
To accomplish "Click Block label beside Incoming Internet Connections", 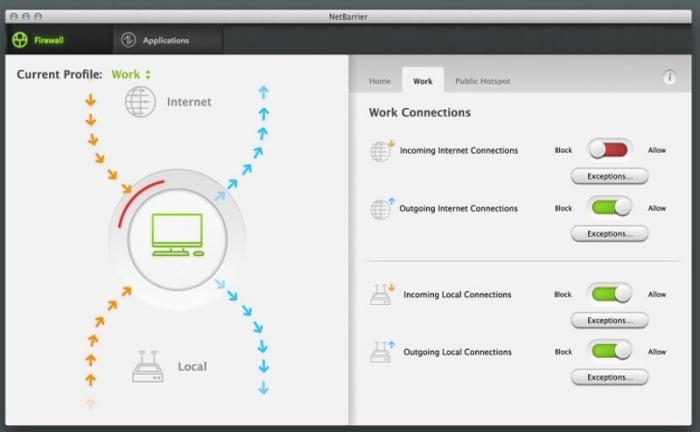I will coord(563,150).
